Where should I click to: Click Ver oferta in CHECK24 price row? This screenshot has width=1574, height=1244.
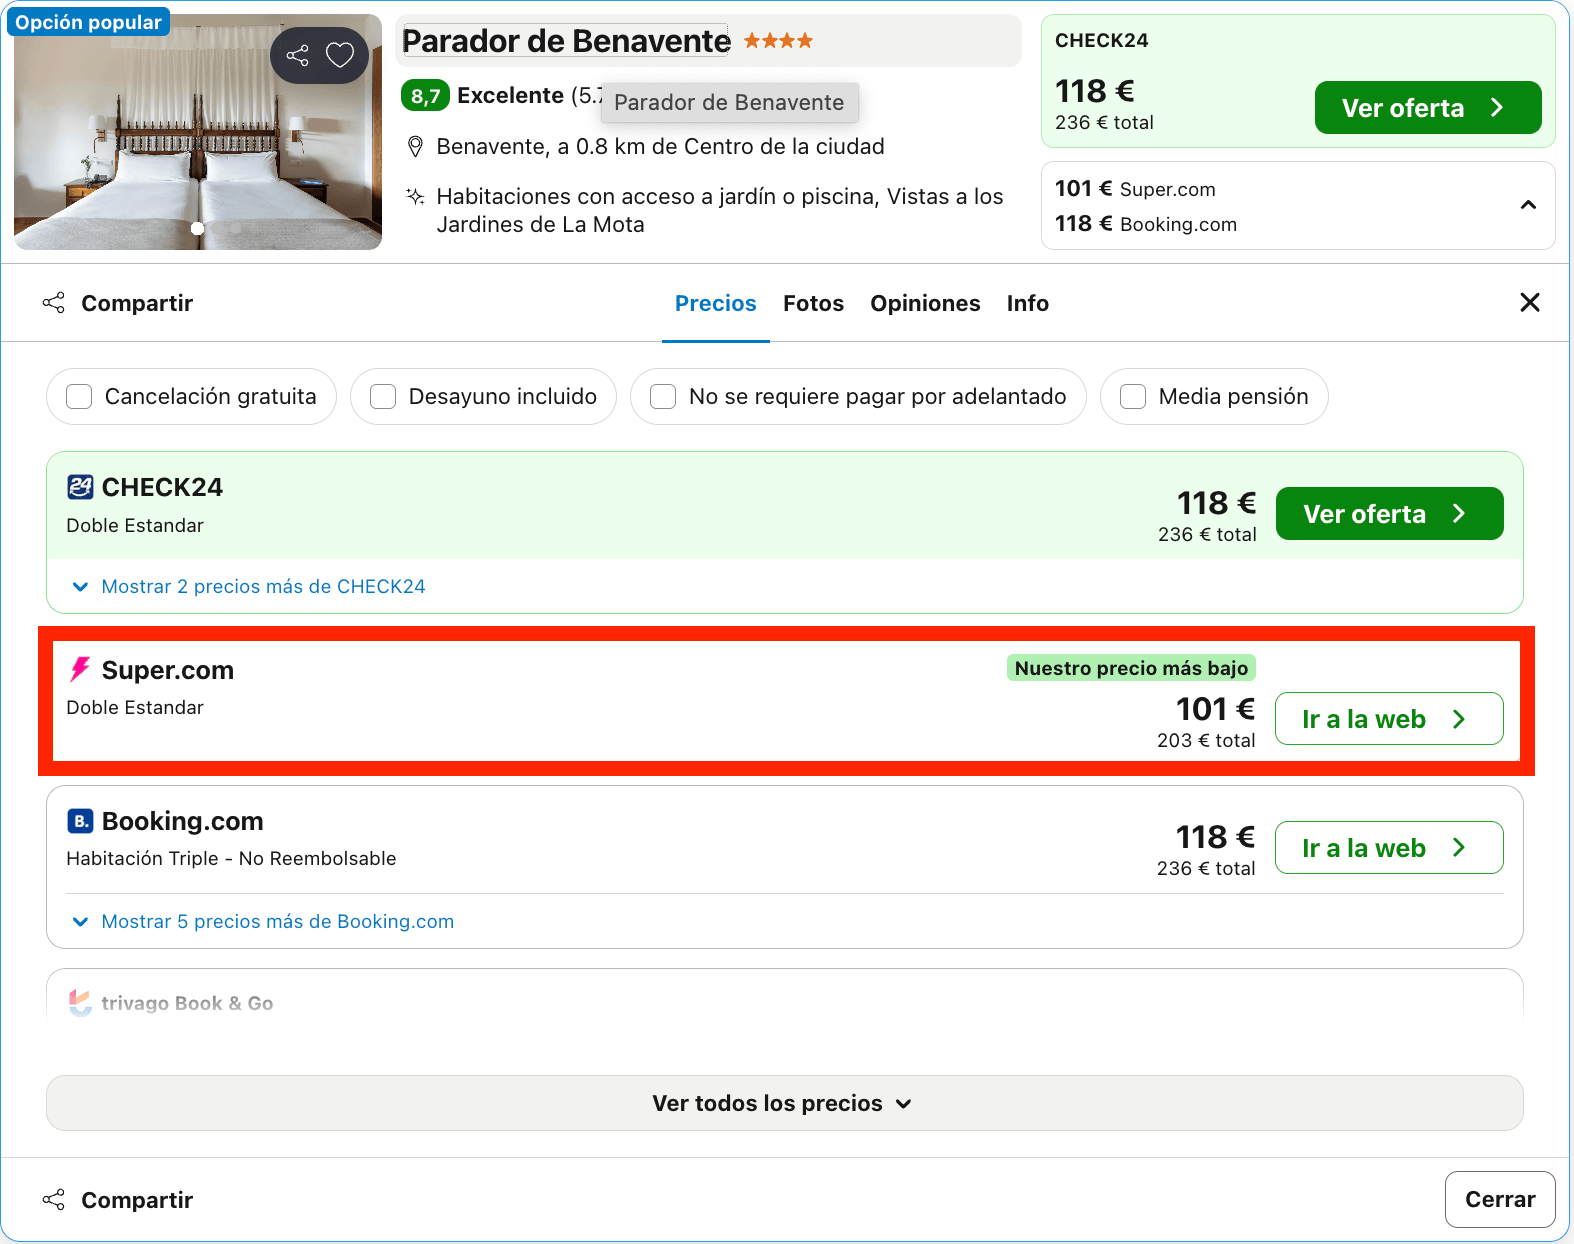[1390, 513]
